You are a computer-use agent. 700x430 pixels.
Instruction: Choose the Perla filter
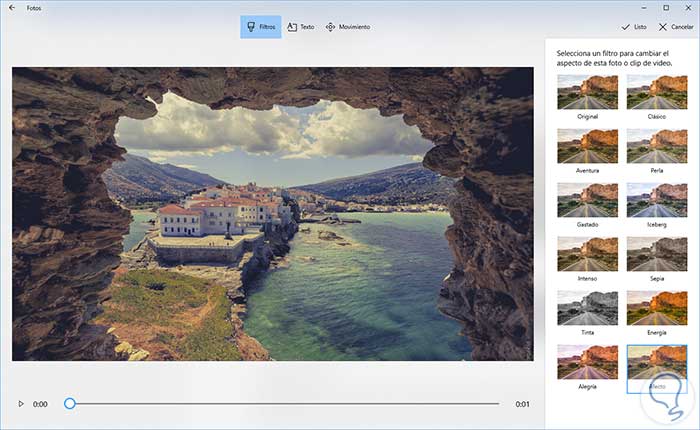pos(657,146)
